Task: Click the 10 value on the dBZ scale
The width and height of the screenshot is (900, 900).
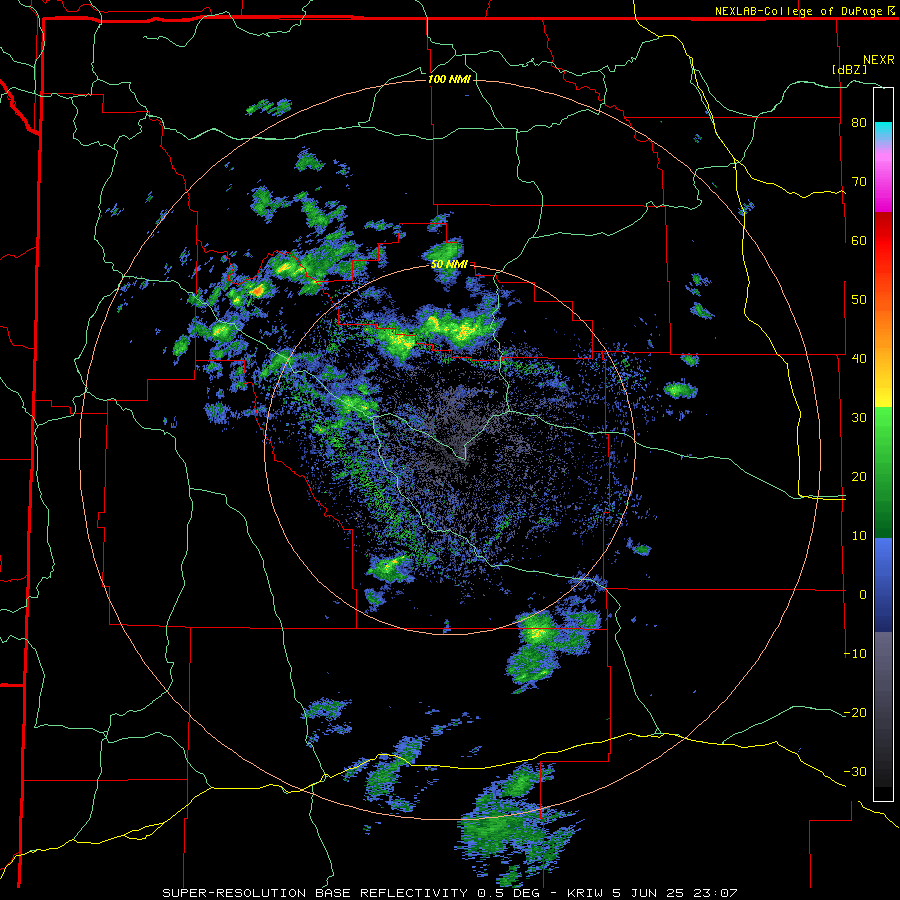Action: [859, 536]
